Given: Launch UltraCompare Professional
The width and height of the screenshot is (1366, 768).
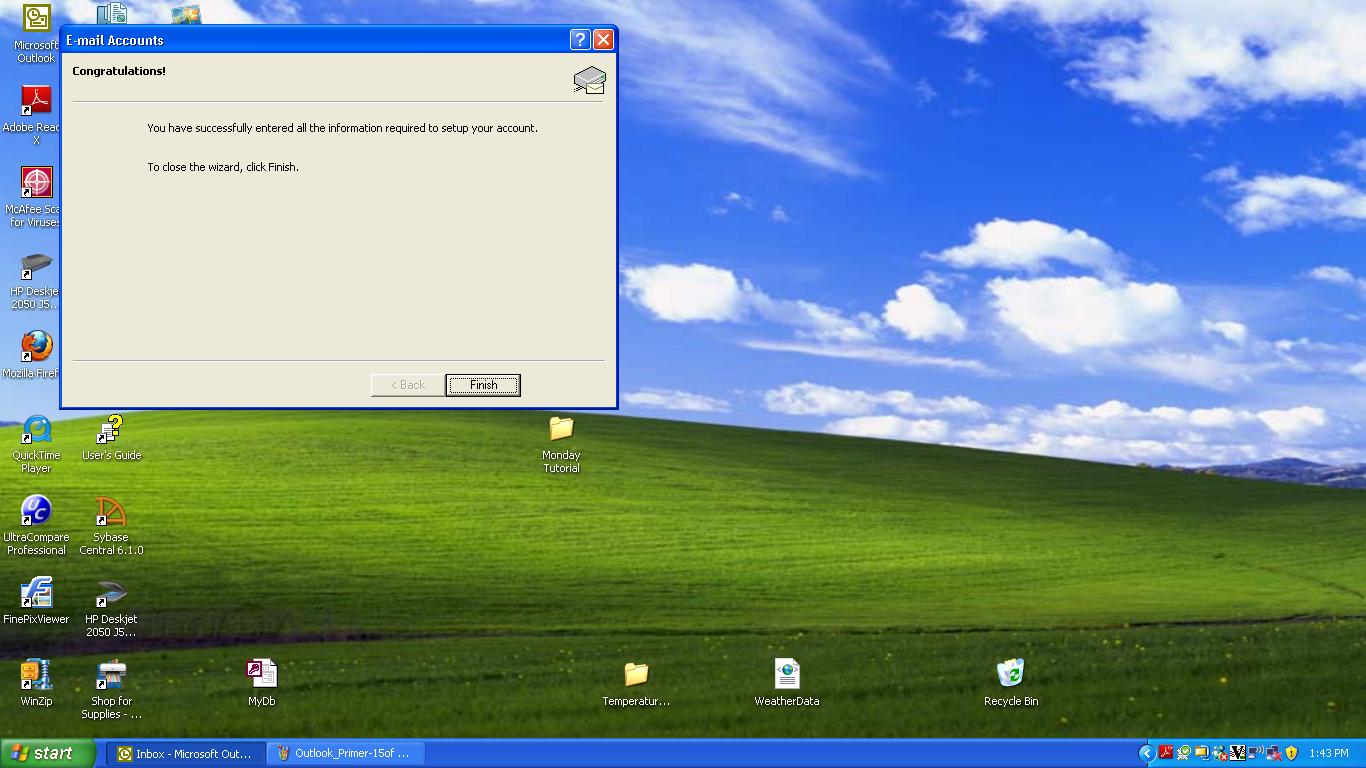Looking at the screenshot, I should tap(36, 513).
